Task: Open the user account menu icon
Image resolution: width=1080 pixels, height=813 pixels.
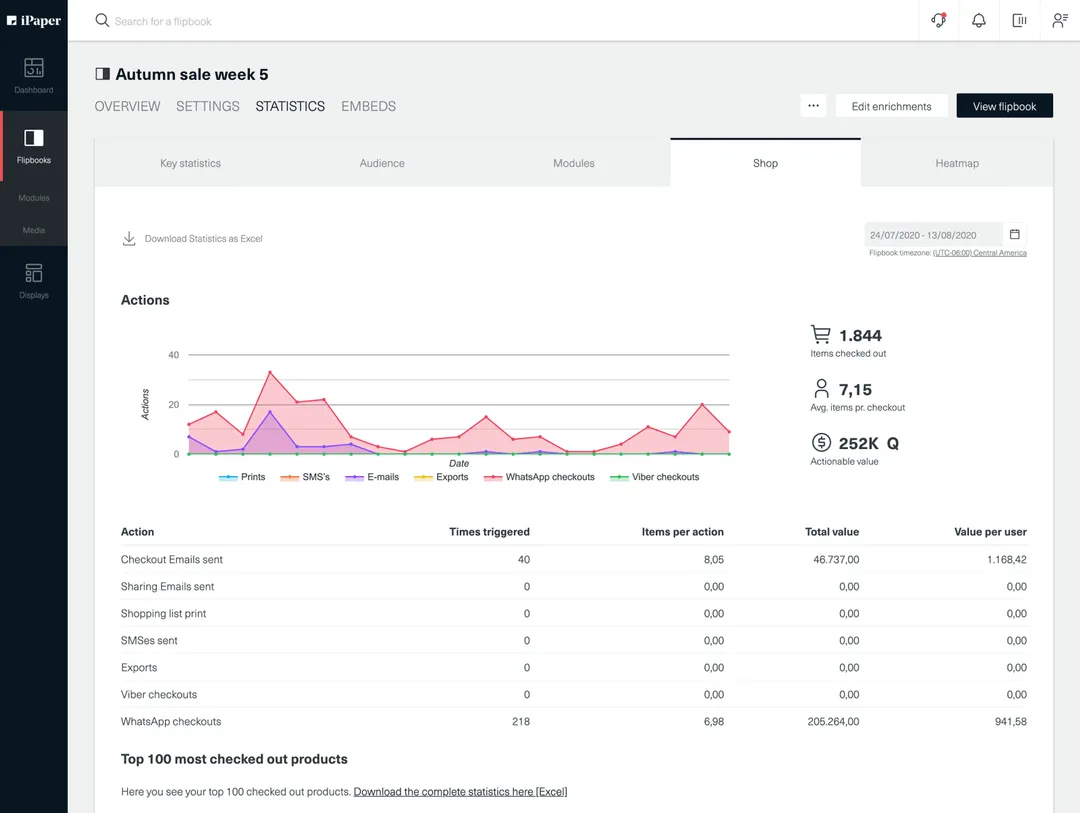Action: point(1059,20)
